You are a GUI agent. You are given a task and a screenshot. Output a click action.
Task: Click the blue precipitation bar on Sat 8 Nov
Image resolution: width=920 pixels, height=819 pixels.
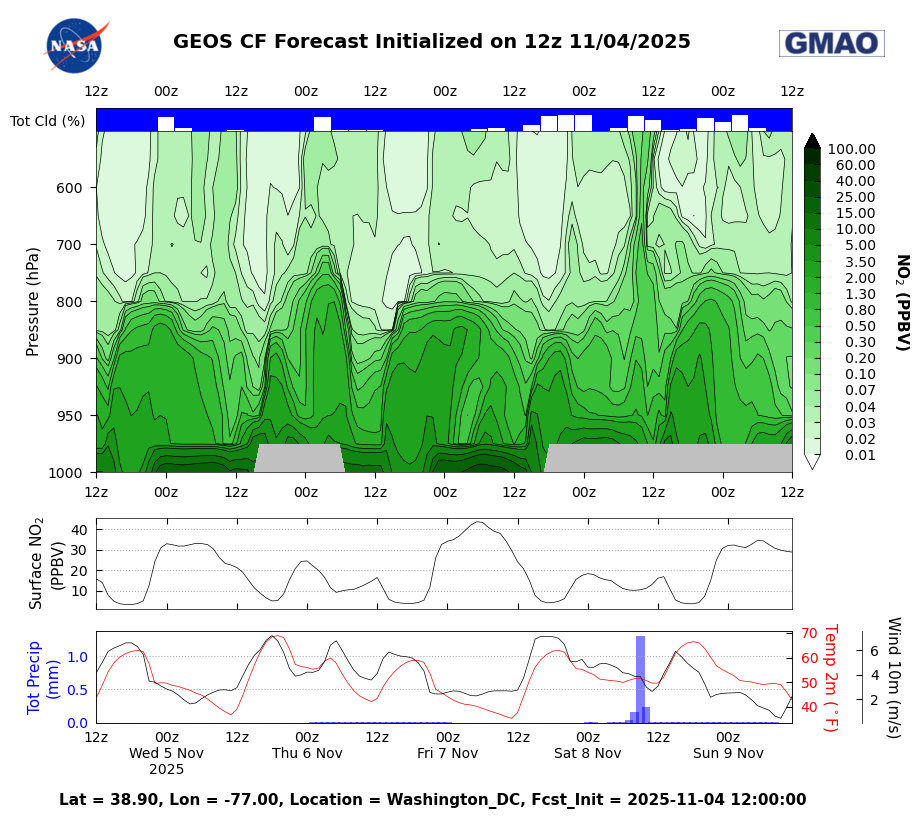(x=638, y=680)
